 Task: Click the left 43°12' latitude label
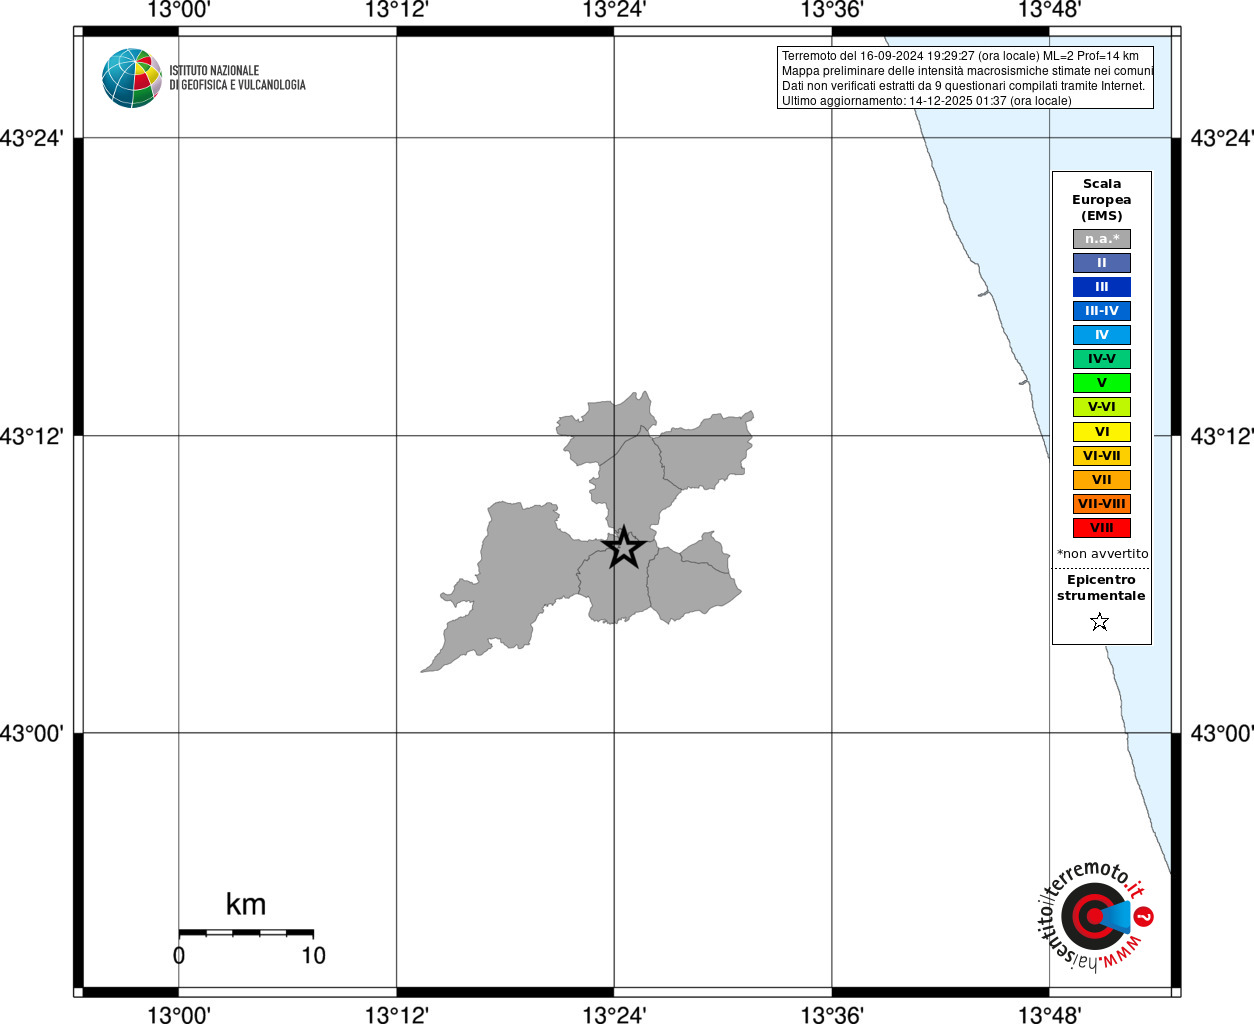tap(32, 436)
